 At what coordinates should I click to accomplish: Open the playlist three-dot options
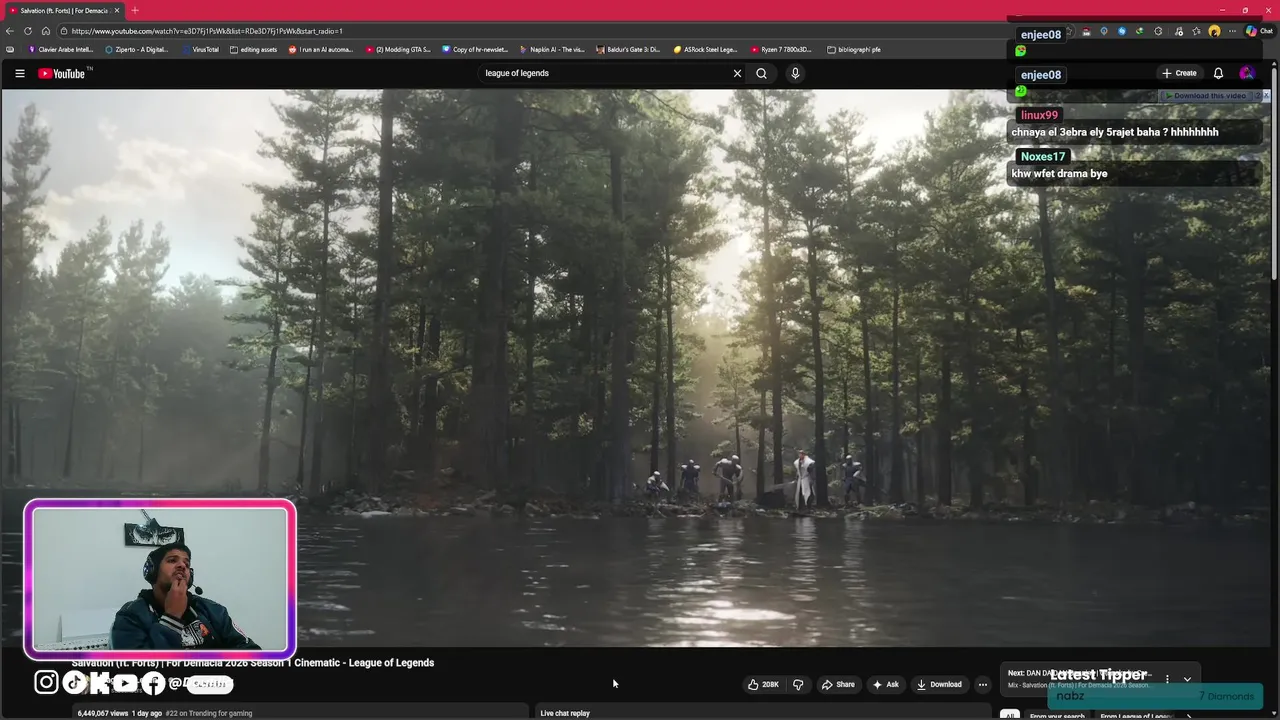[1167, 679]
